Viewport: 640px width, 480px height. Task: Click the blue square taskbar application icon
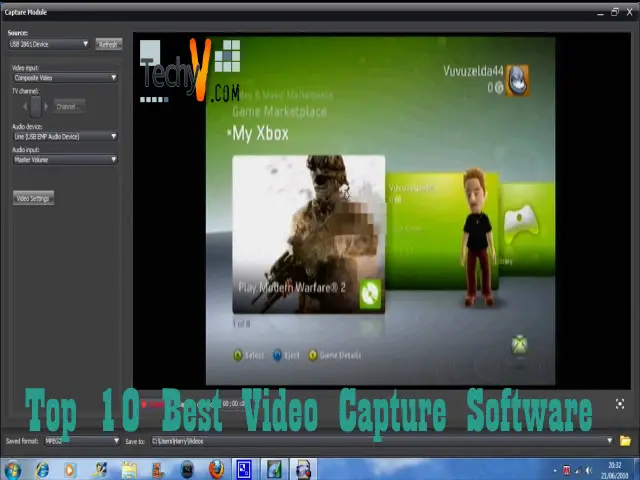pos(244,469)
